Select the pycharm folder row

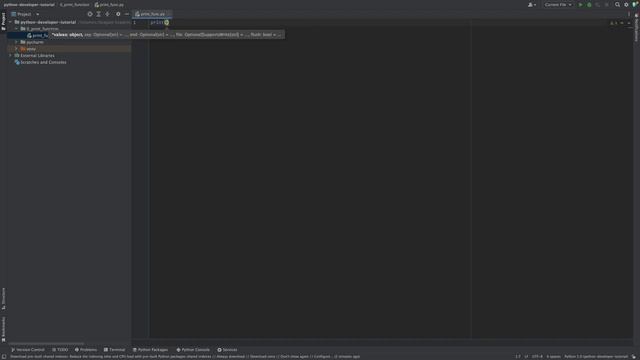[x=69, y=42]
